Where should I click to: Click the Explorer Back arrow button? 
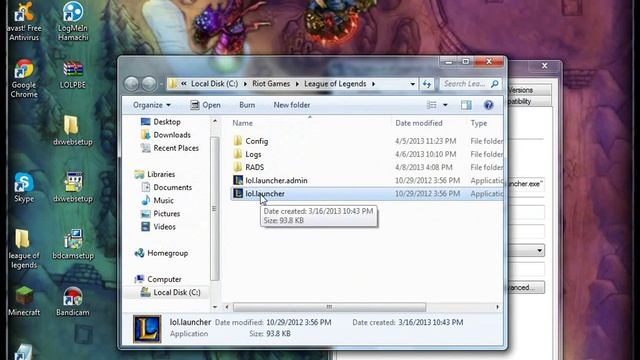(131, 84)
